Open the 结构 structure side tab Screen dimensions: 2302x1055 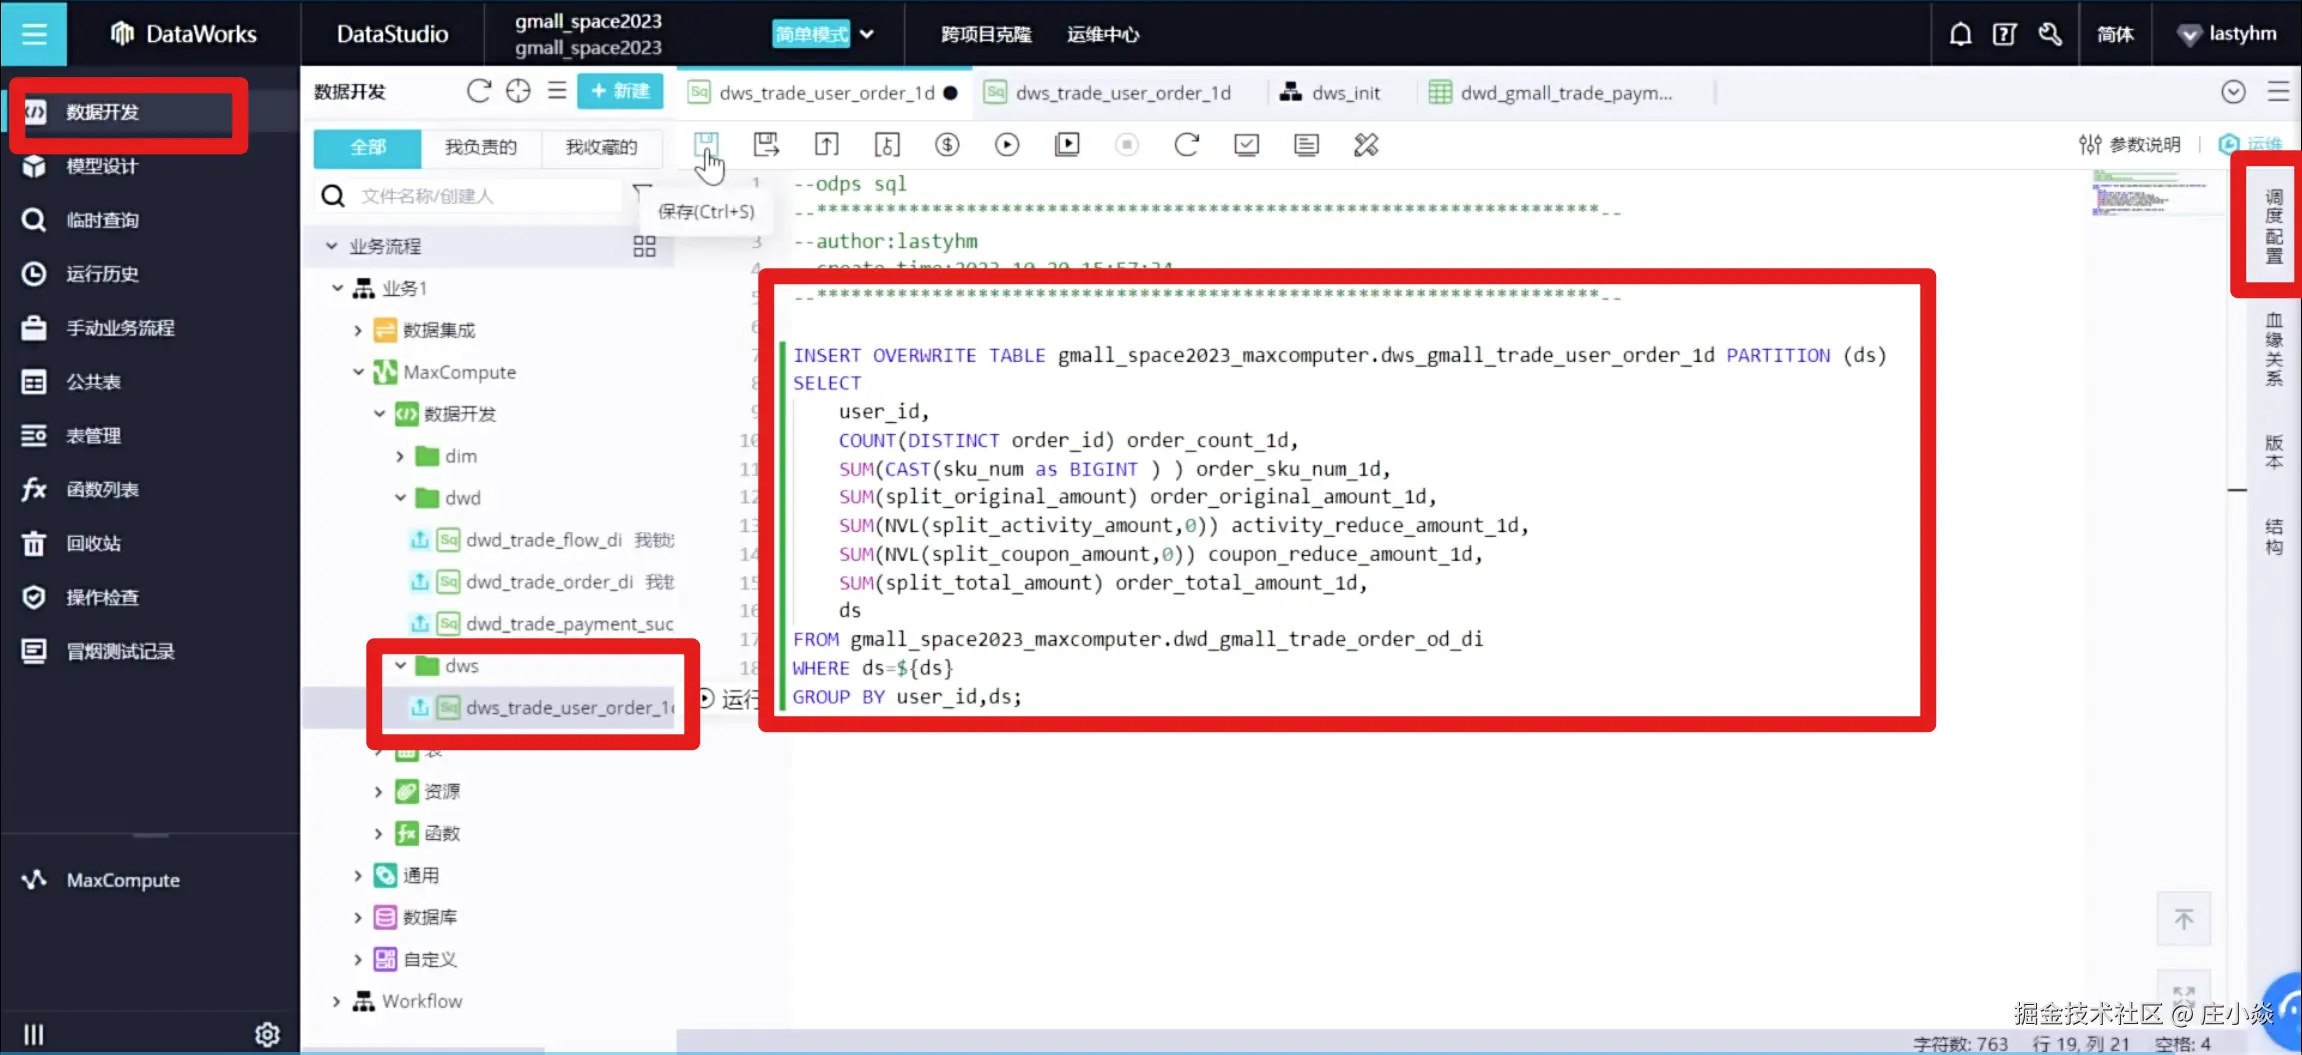[2274, 536]
